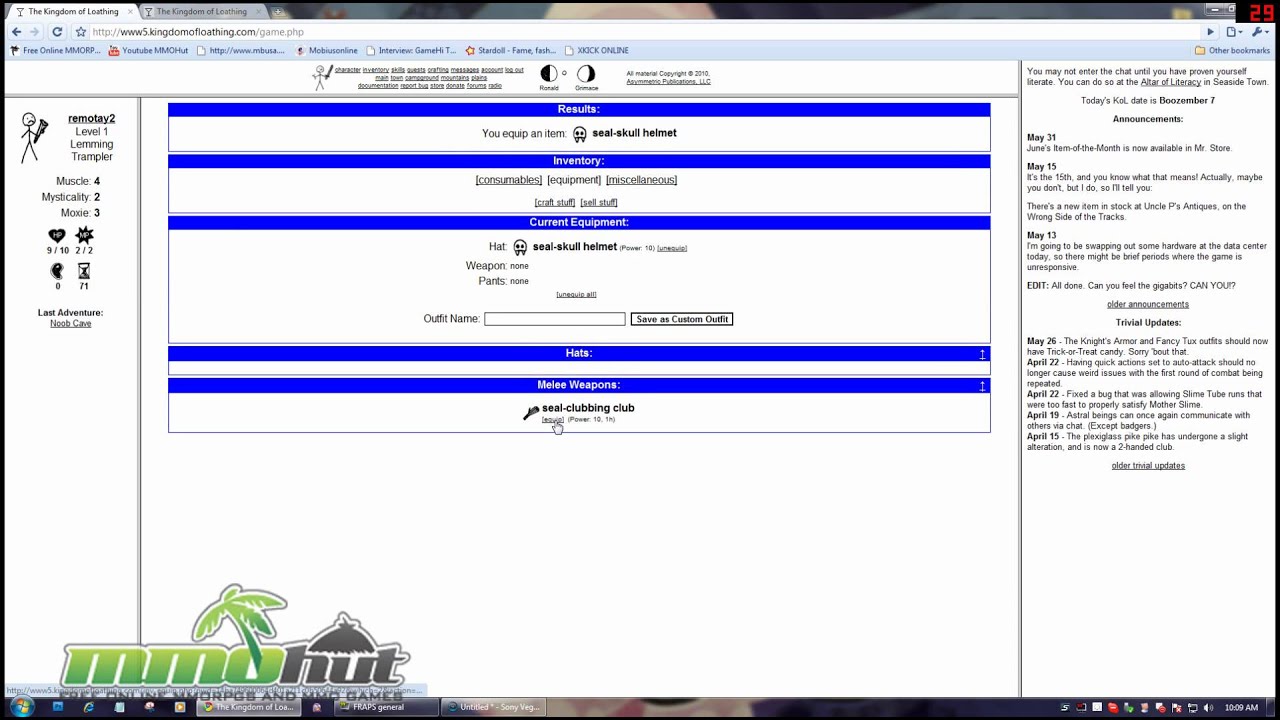Open the character menu link
The height and width of the screenshot is (720, 1280).
point(348,70)
